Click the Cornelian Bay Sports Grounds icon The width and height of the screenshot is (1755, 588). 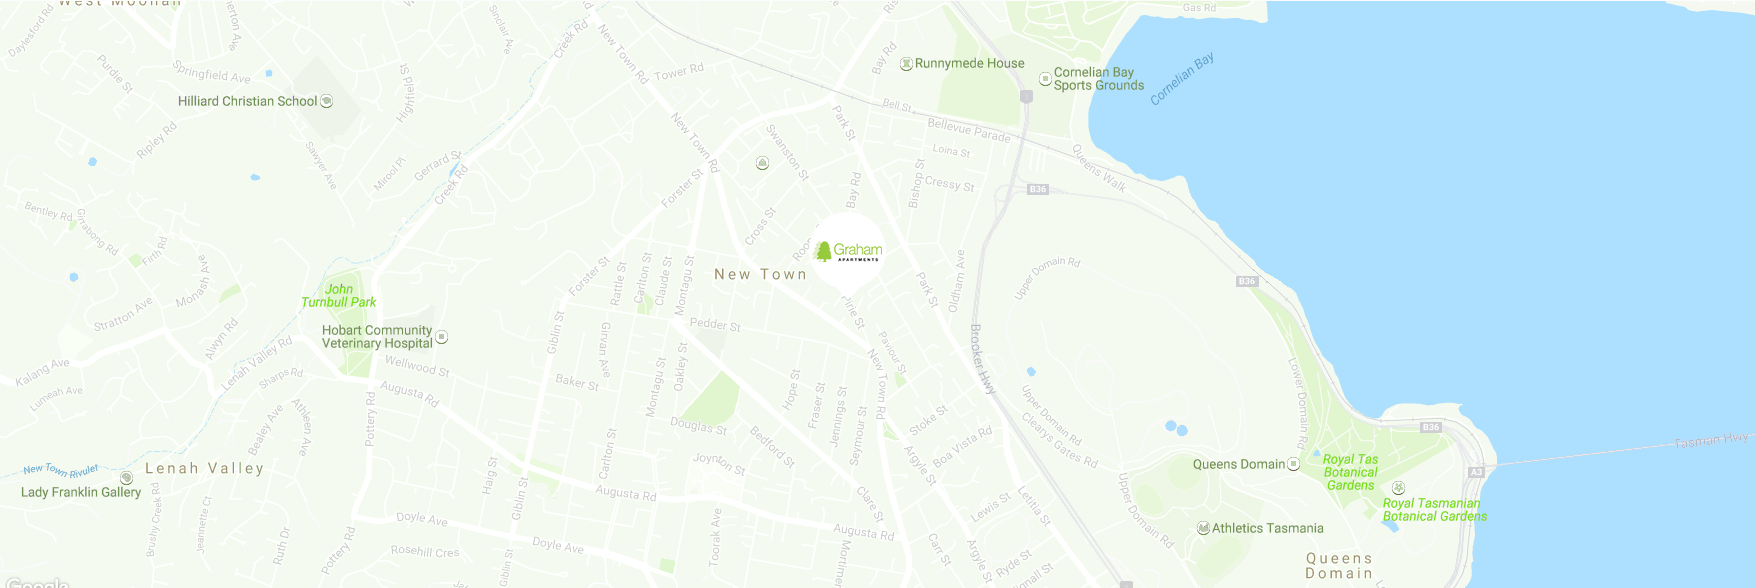[1045, 78]
